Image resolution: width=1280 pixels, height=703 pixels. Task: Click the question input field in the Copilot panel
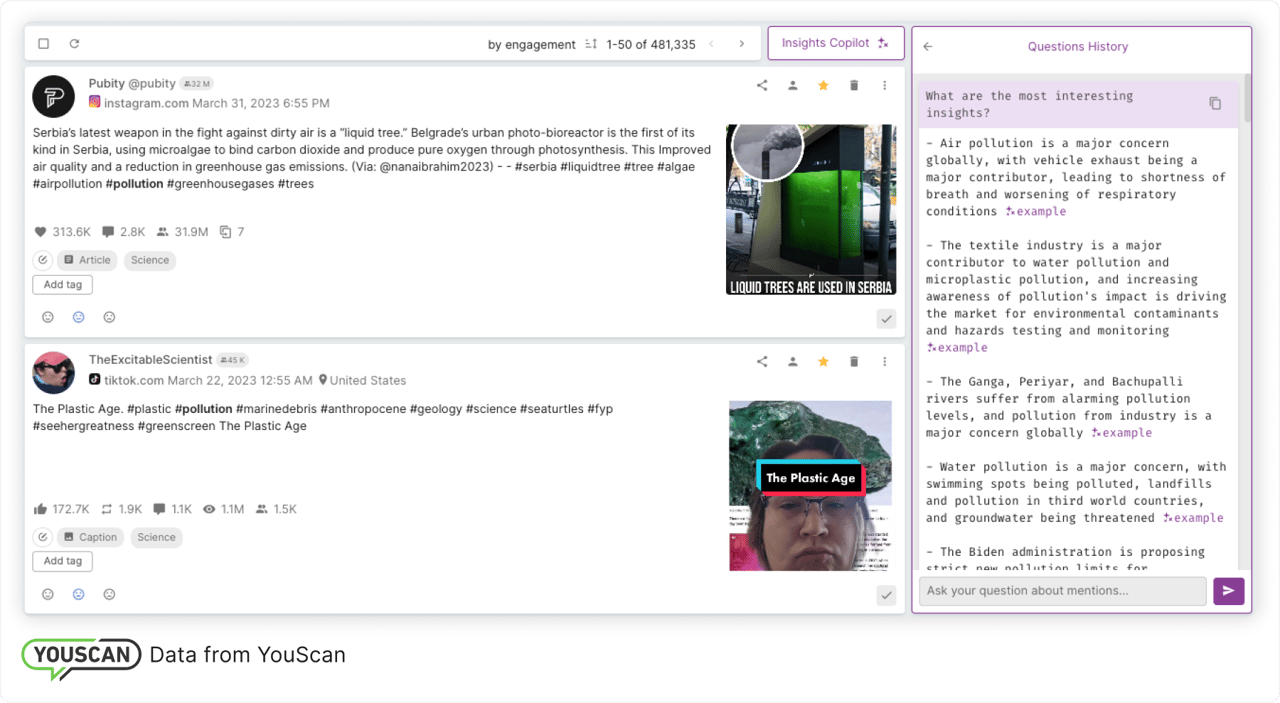coord(1062,591)
